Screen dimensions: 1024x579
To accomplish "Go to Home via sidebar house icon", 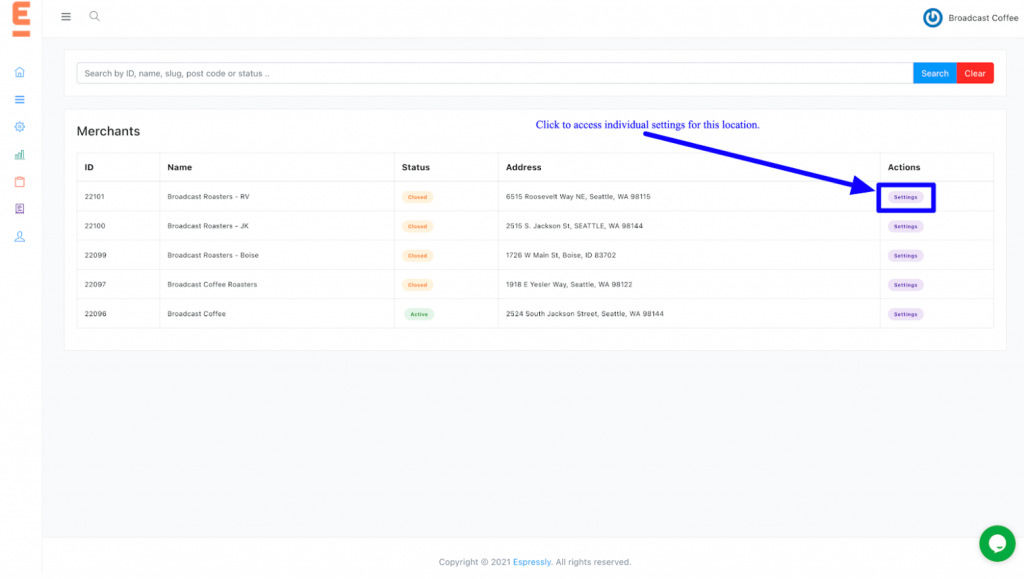I will tap(20, 72).
